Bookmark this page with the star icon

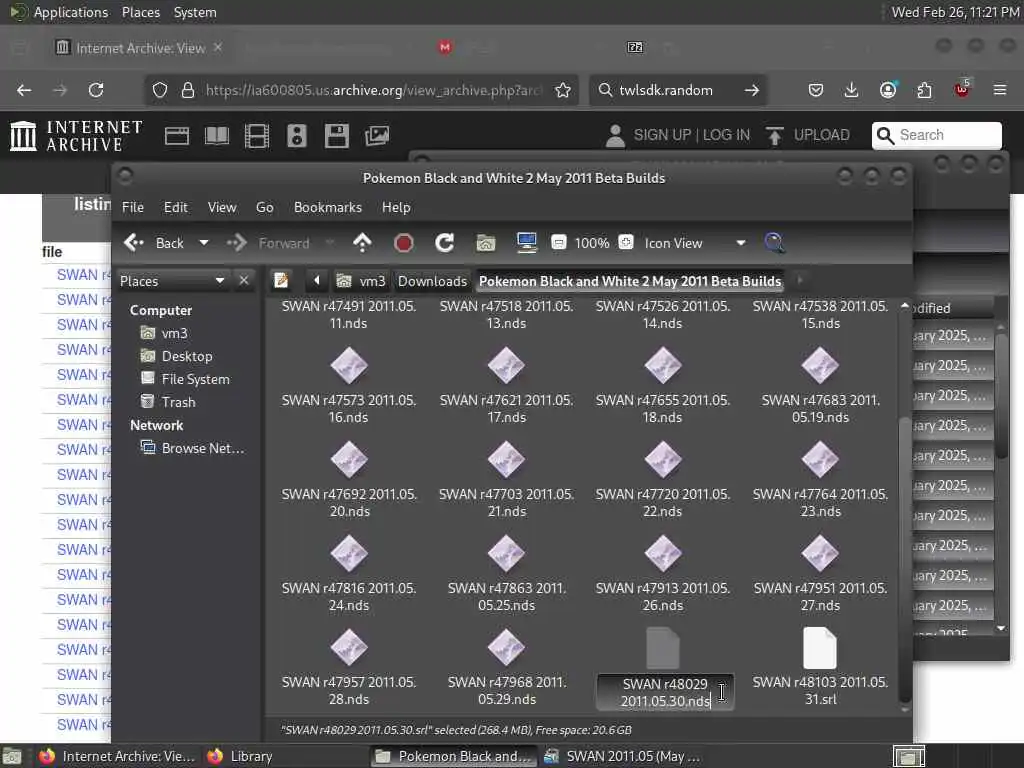tap(563, 90)
